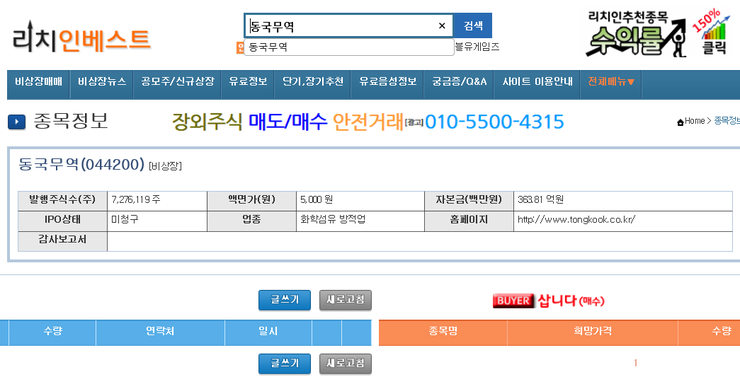Open the 유료음성정보 menu
The width and height of the screenshot is (740, 379).
point(387,82)
